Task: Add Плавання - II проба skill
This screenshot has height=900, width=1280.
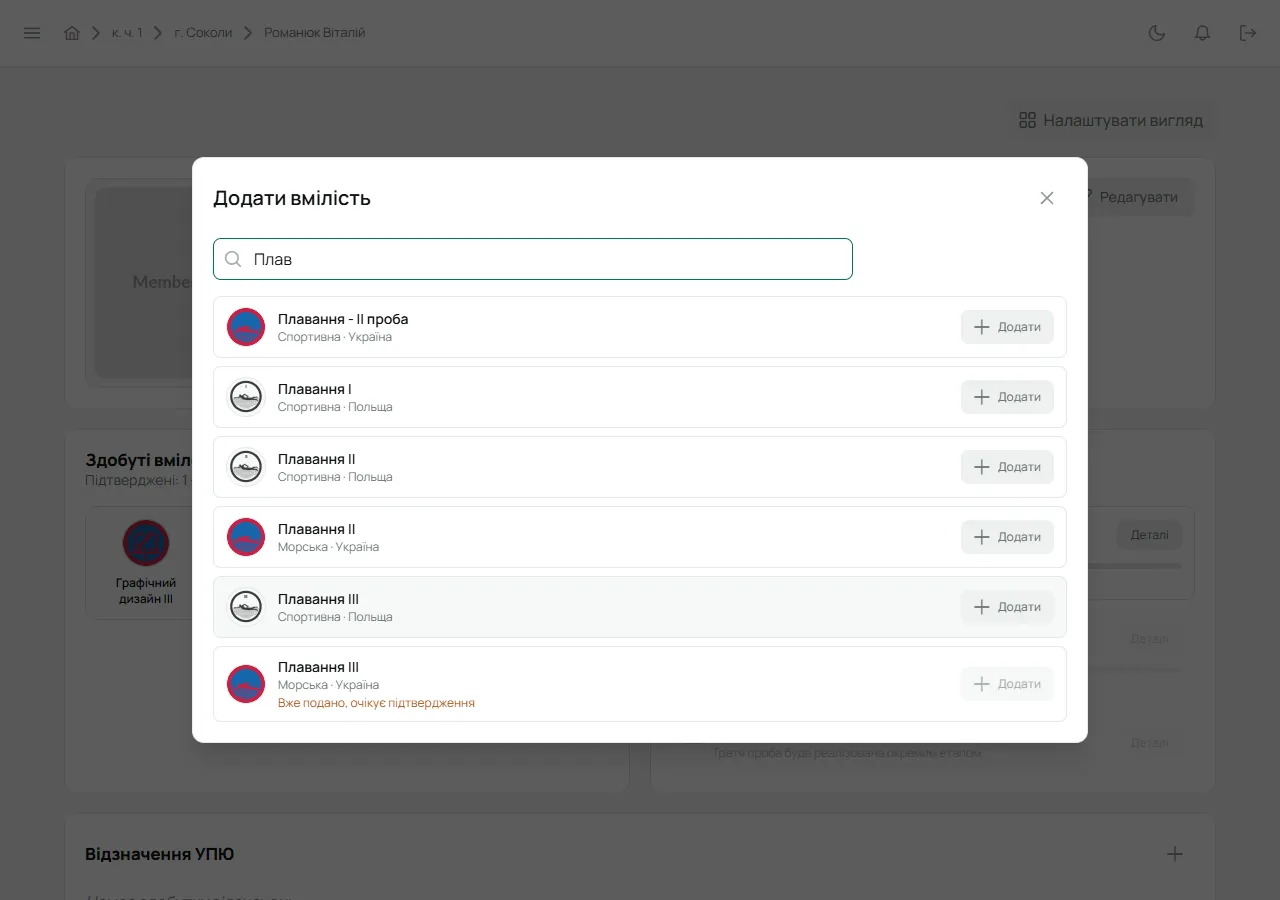Action: (x=1007, y=327)
